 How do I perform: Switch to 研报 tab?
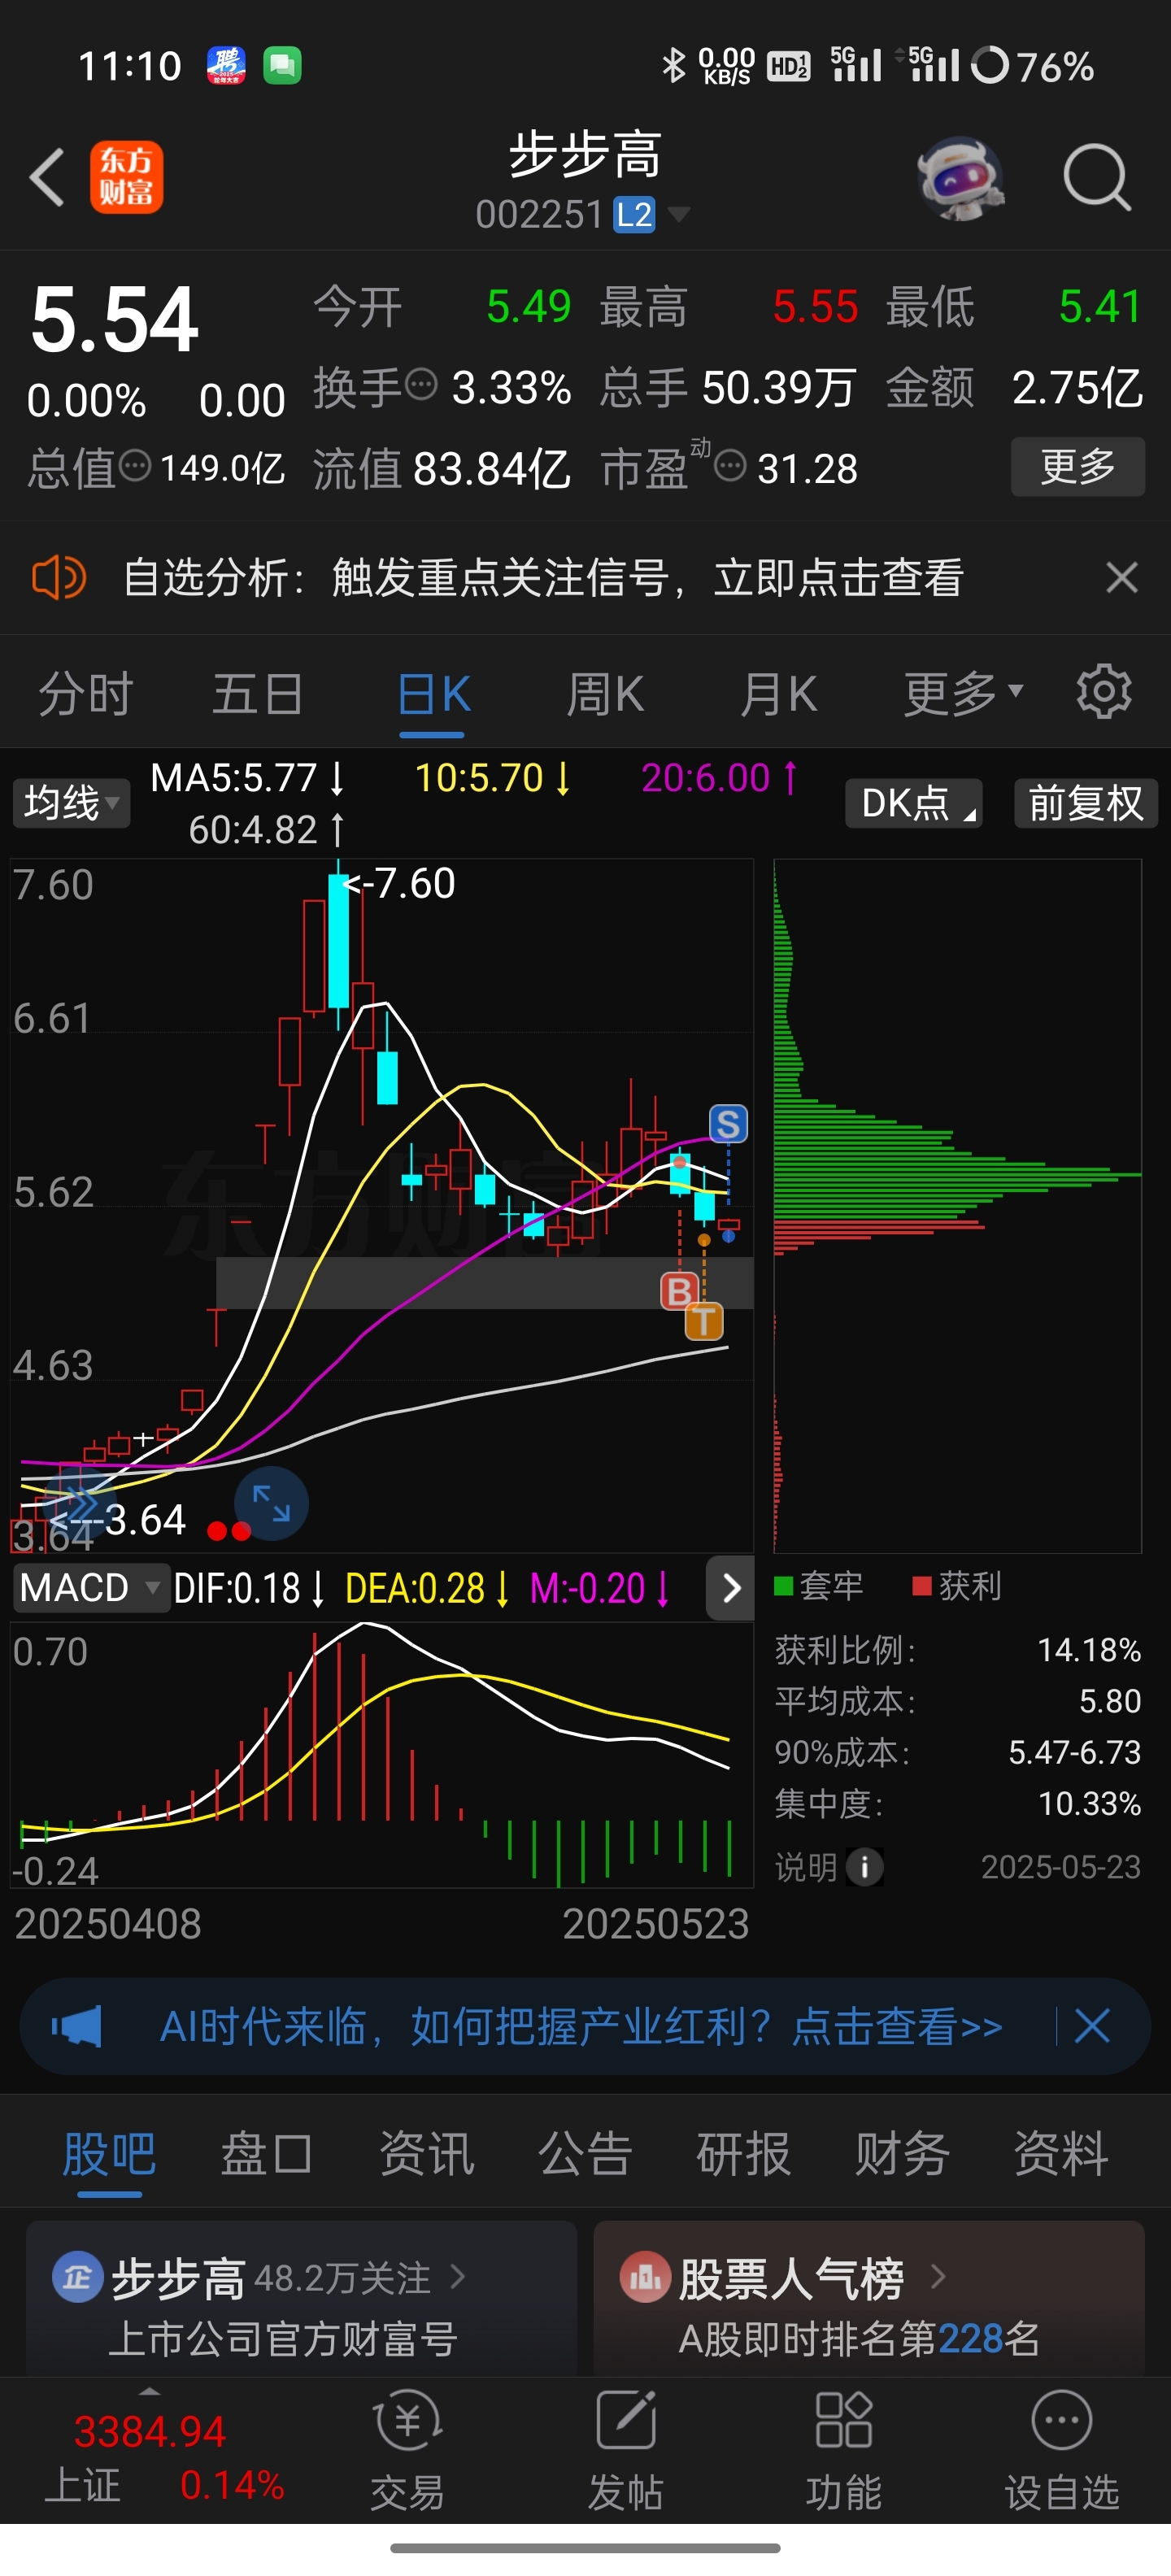click(743, 2153)
